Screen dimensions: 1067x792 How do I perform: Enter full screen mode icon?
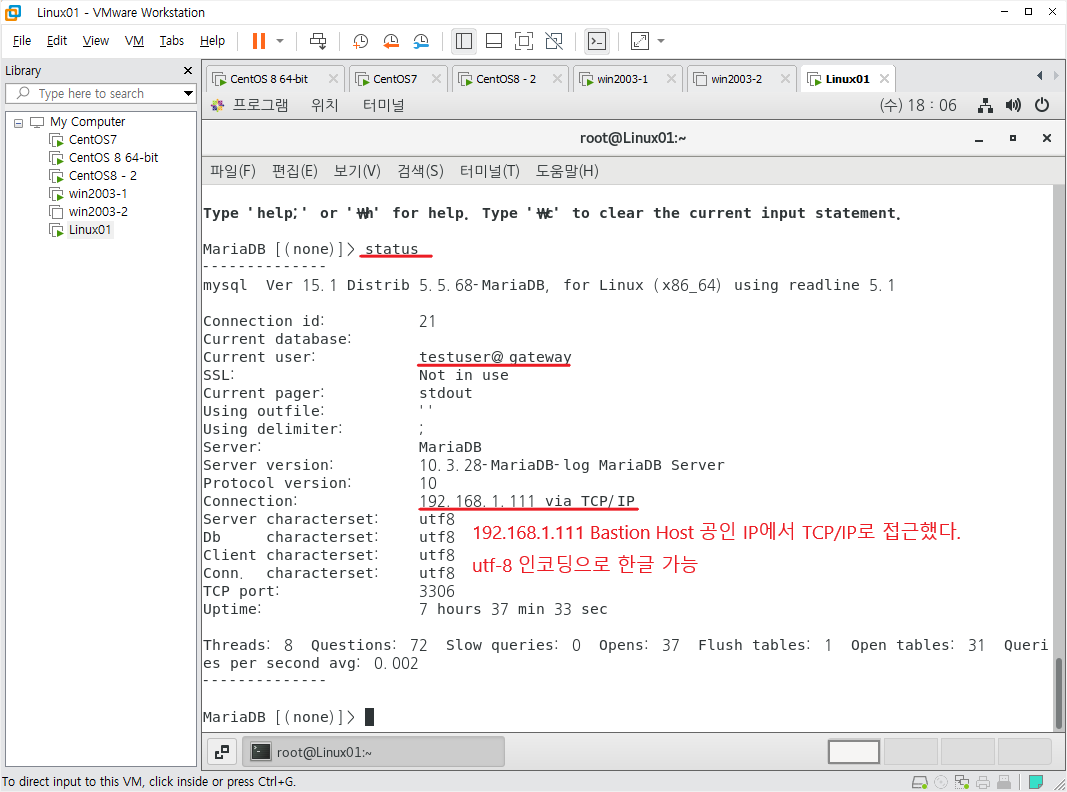524,41
